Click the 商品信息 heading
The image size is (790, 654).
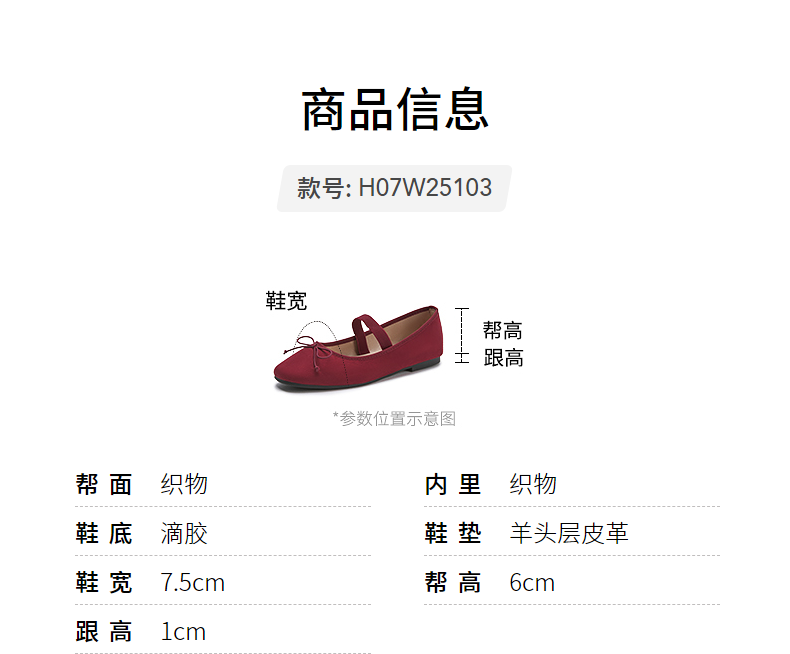(394, 109)
